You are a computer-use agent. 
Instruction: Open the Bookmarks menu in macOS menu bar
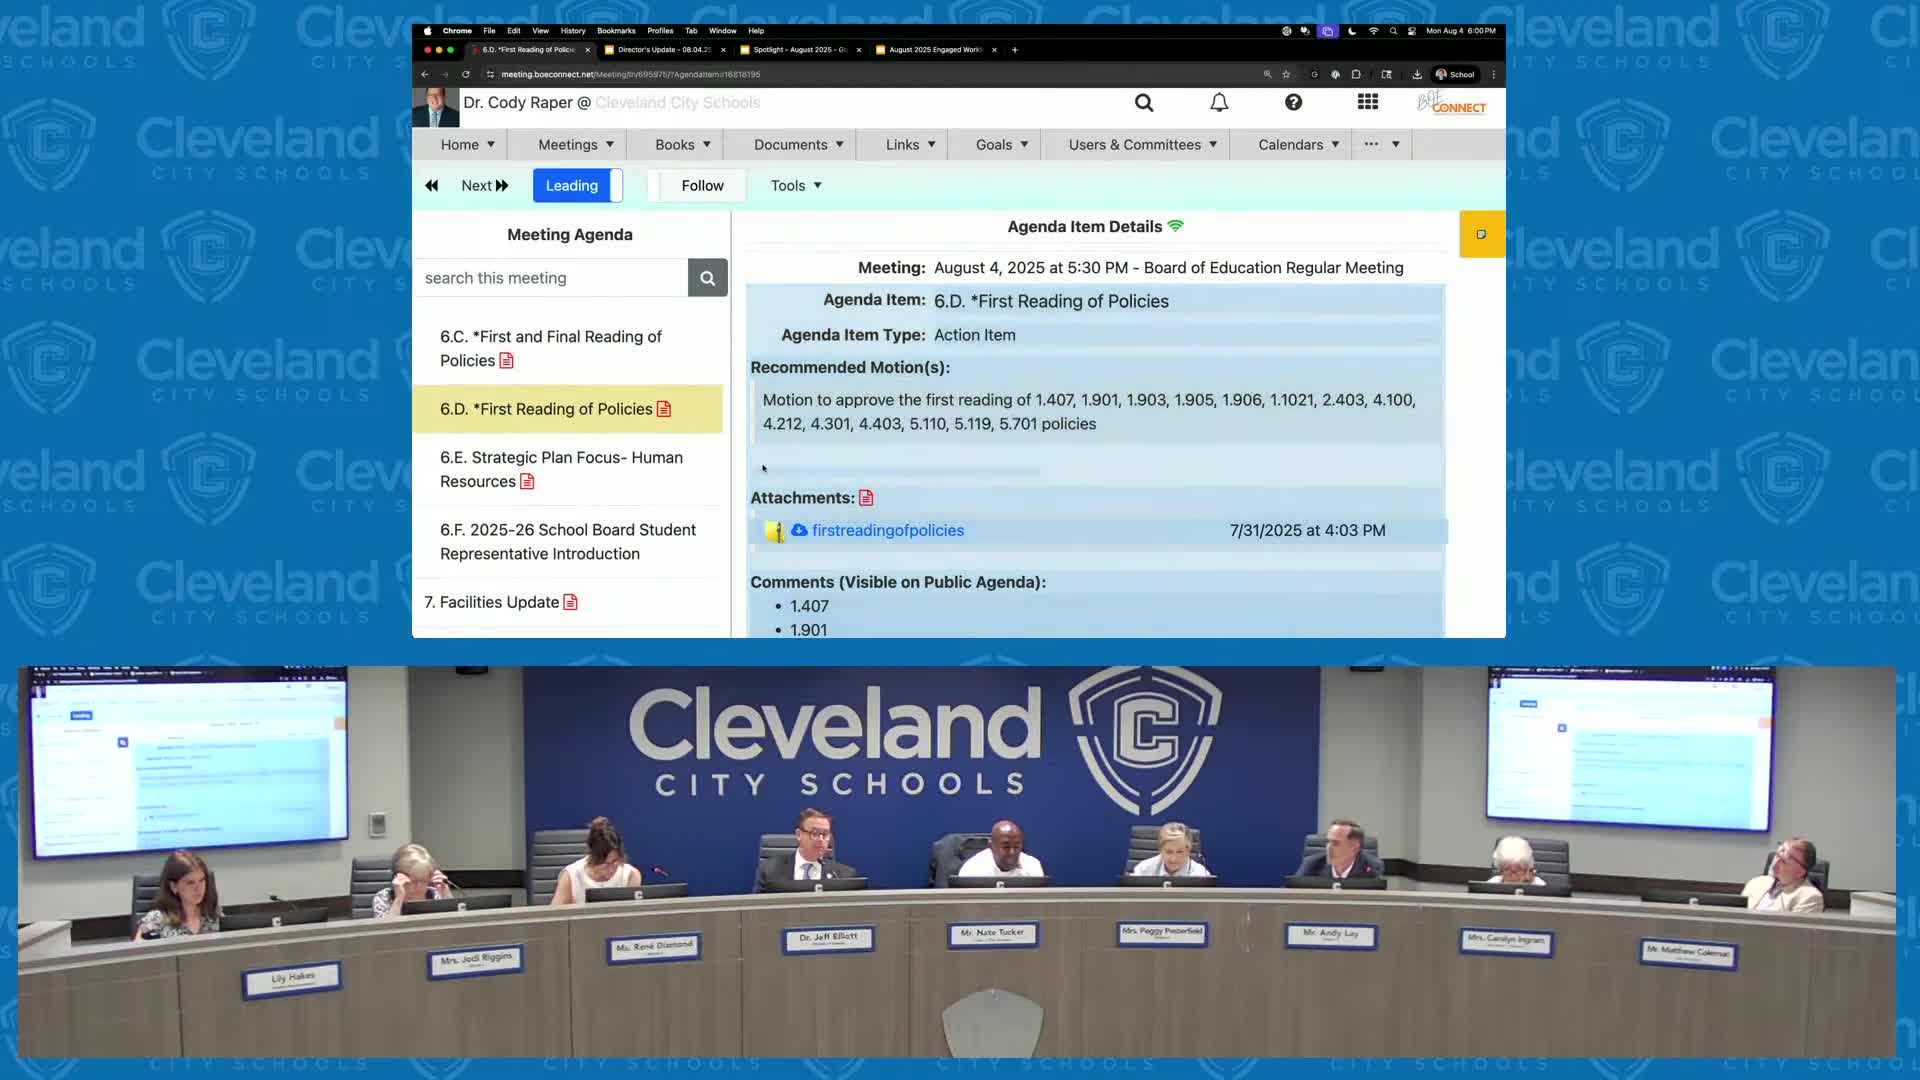616,31
